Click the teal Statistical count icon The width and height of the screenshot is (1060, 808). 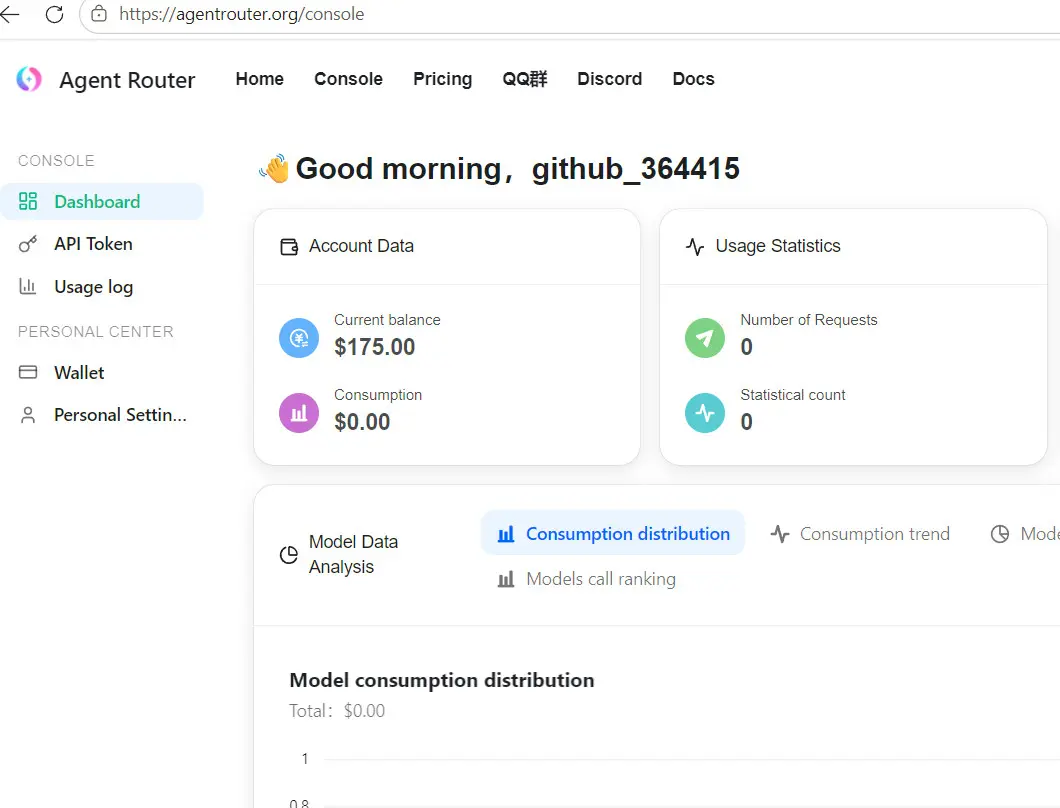pos(704,412)
